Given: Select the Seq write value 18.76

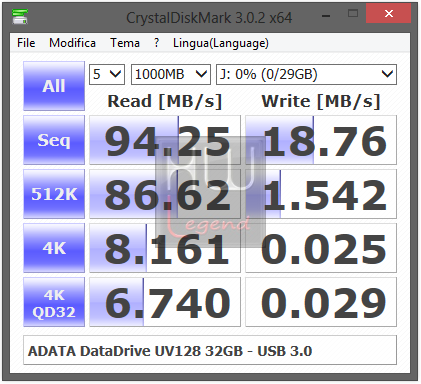Looking at the screenshot, I should pos(321,140).
